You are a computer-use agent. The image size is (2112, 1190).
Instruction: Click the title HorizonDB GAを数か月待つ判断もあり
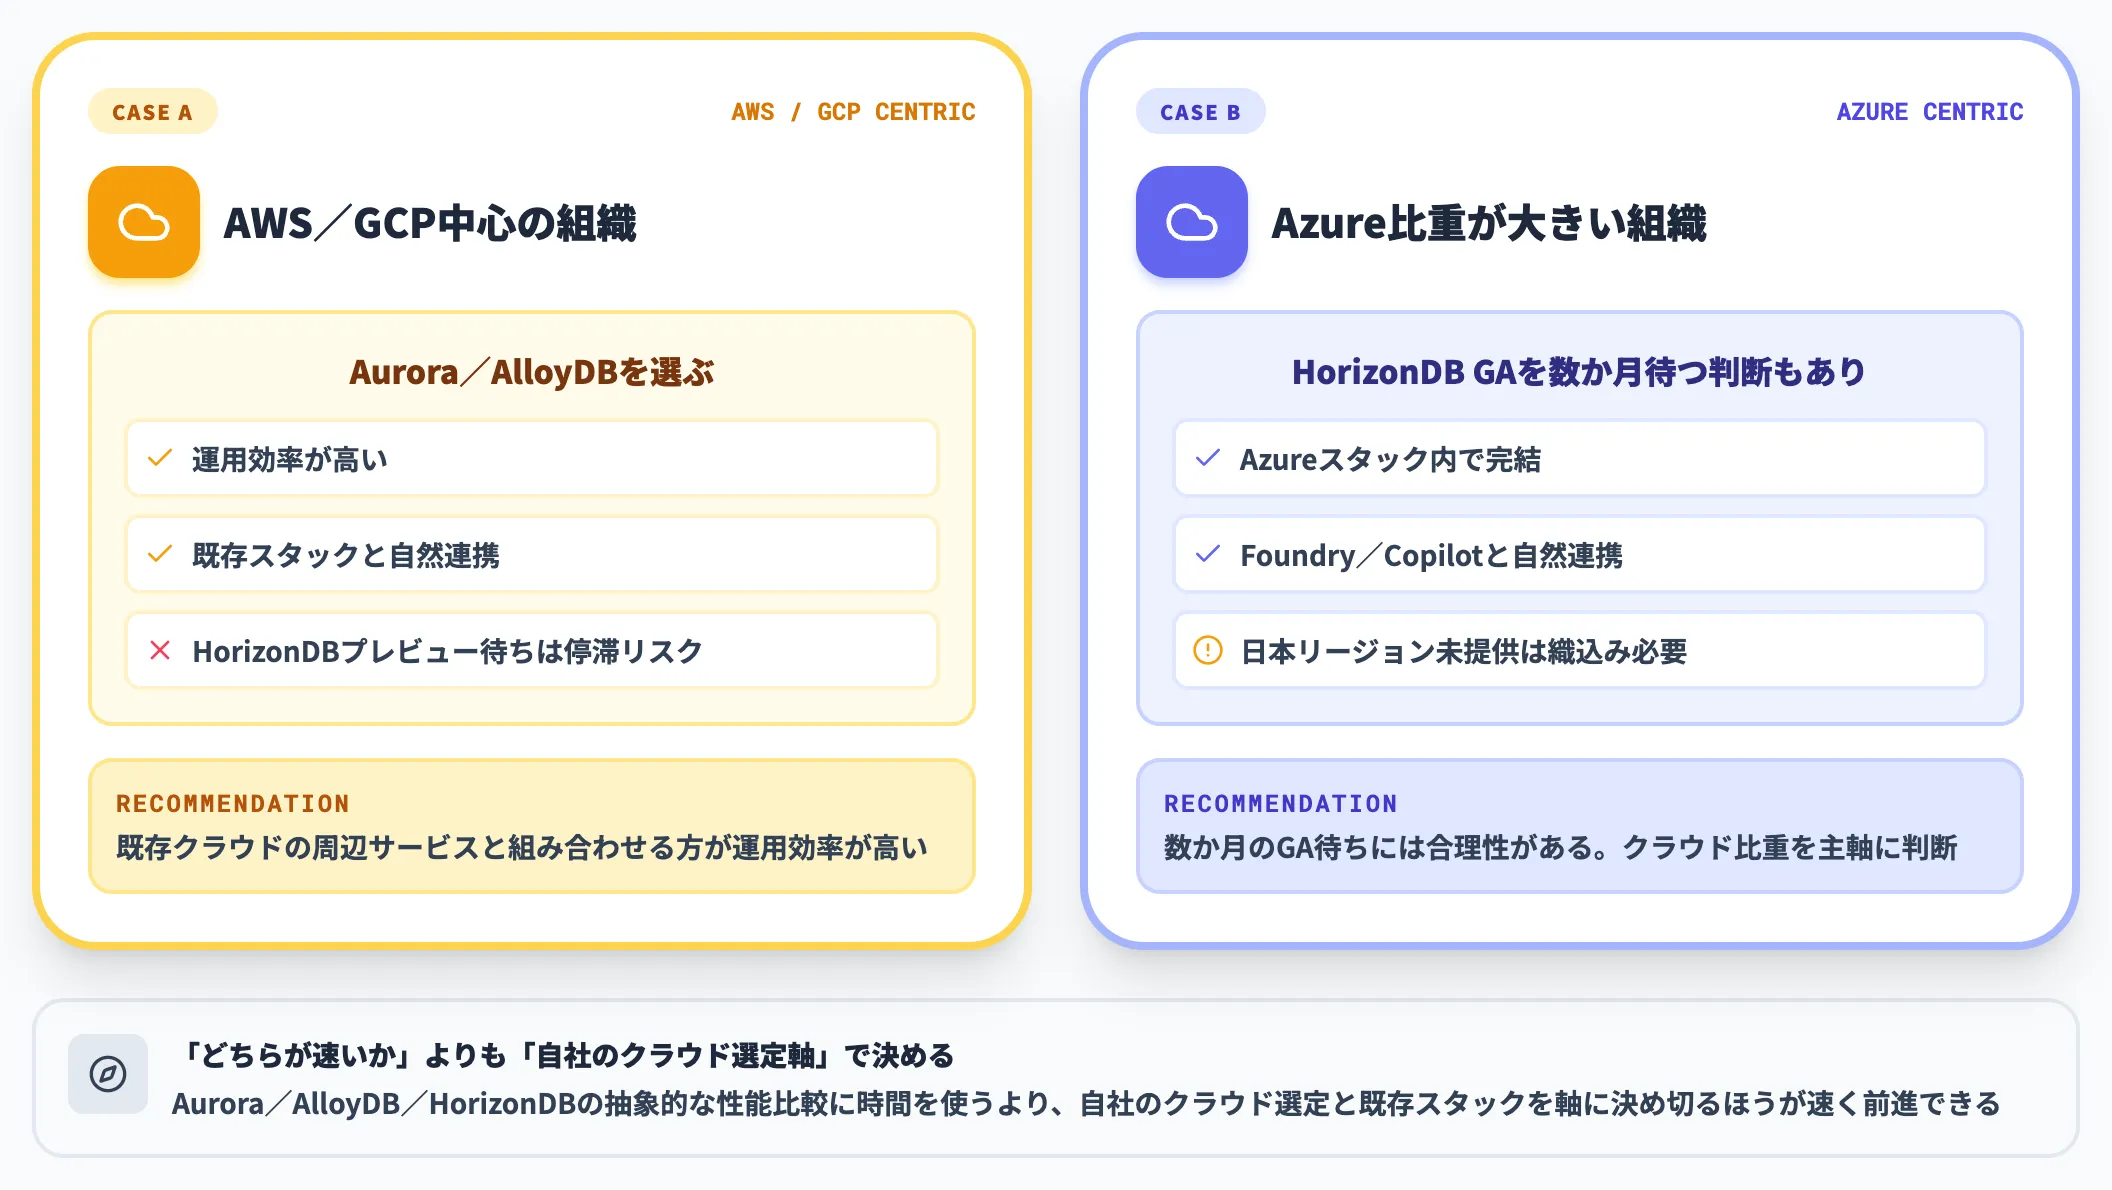coord(1579,372)
